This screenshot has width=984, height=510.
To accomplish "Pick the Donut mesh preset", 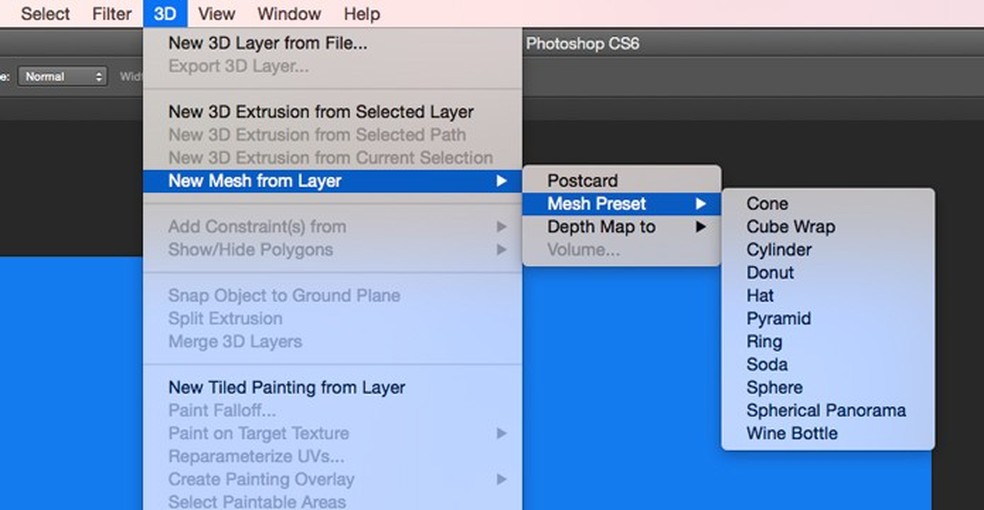I will click(770, 273).
